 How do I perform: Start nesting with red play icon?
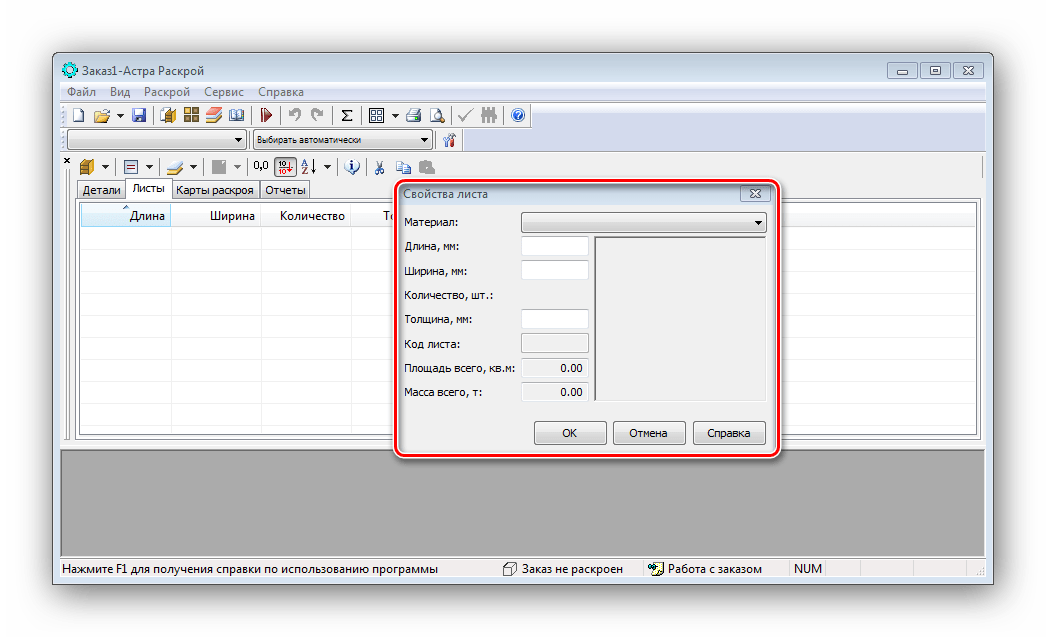pos(266,115)
